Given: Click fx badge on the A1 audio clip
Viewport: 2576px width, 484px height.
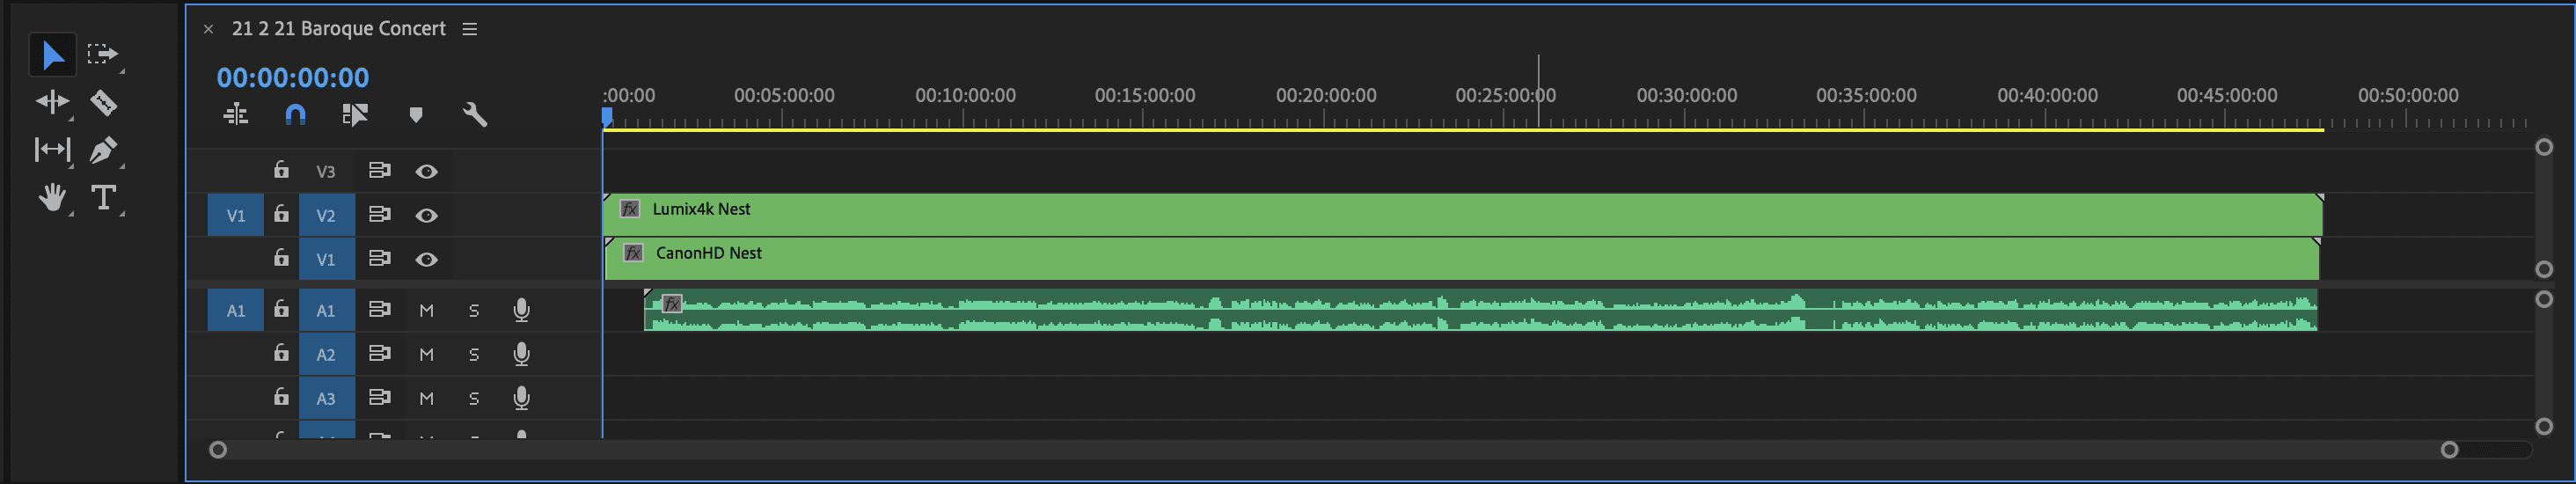Looking at the screenshot, I should (x=672, y=303).
